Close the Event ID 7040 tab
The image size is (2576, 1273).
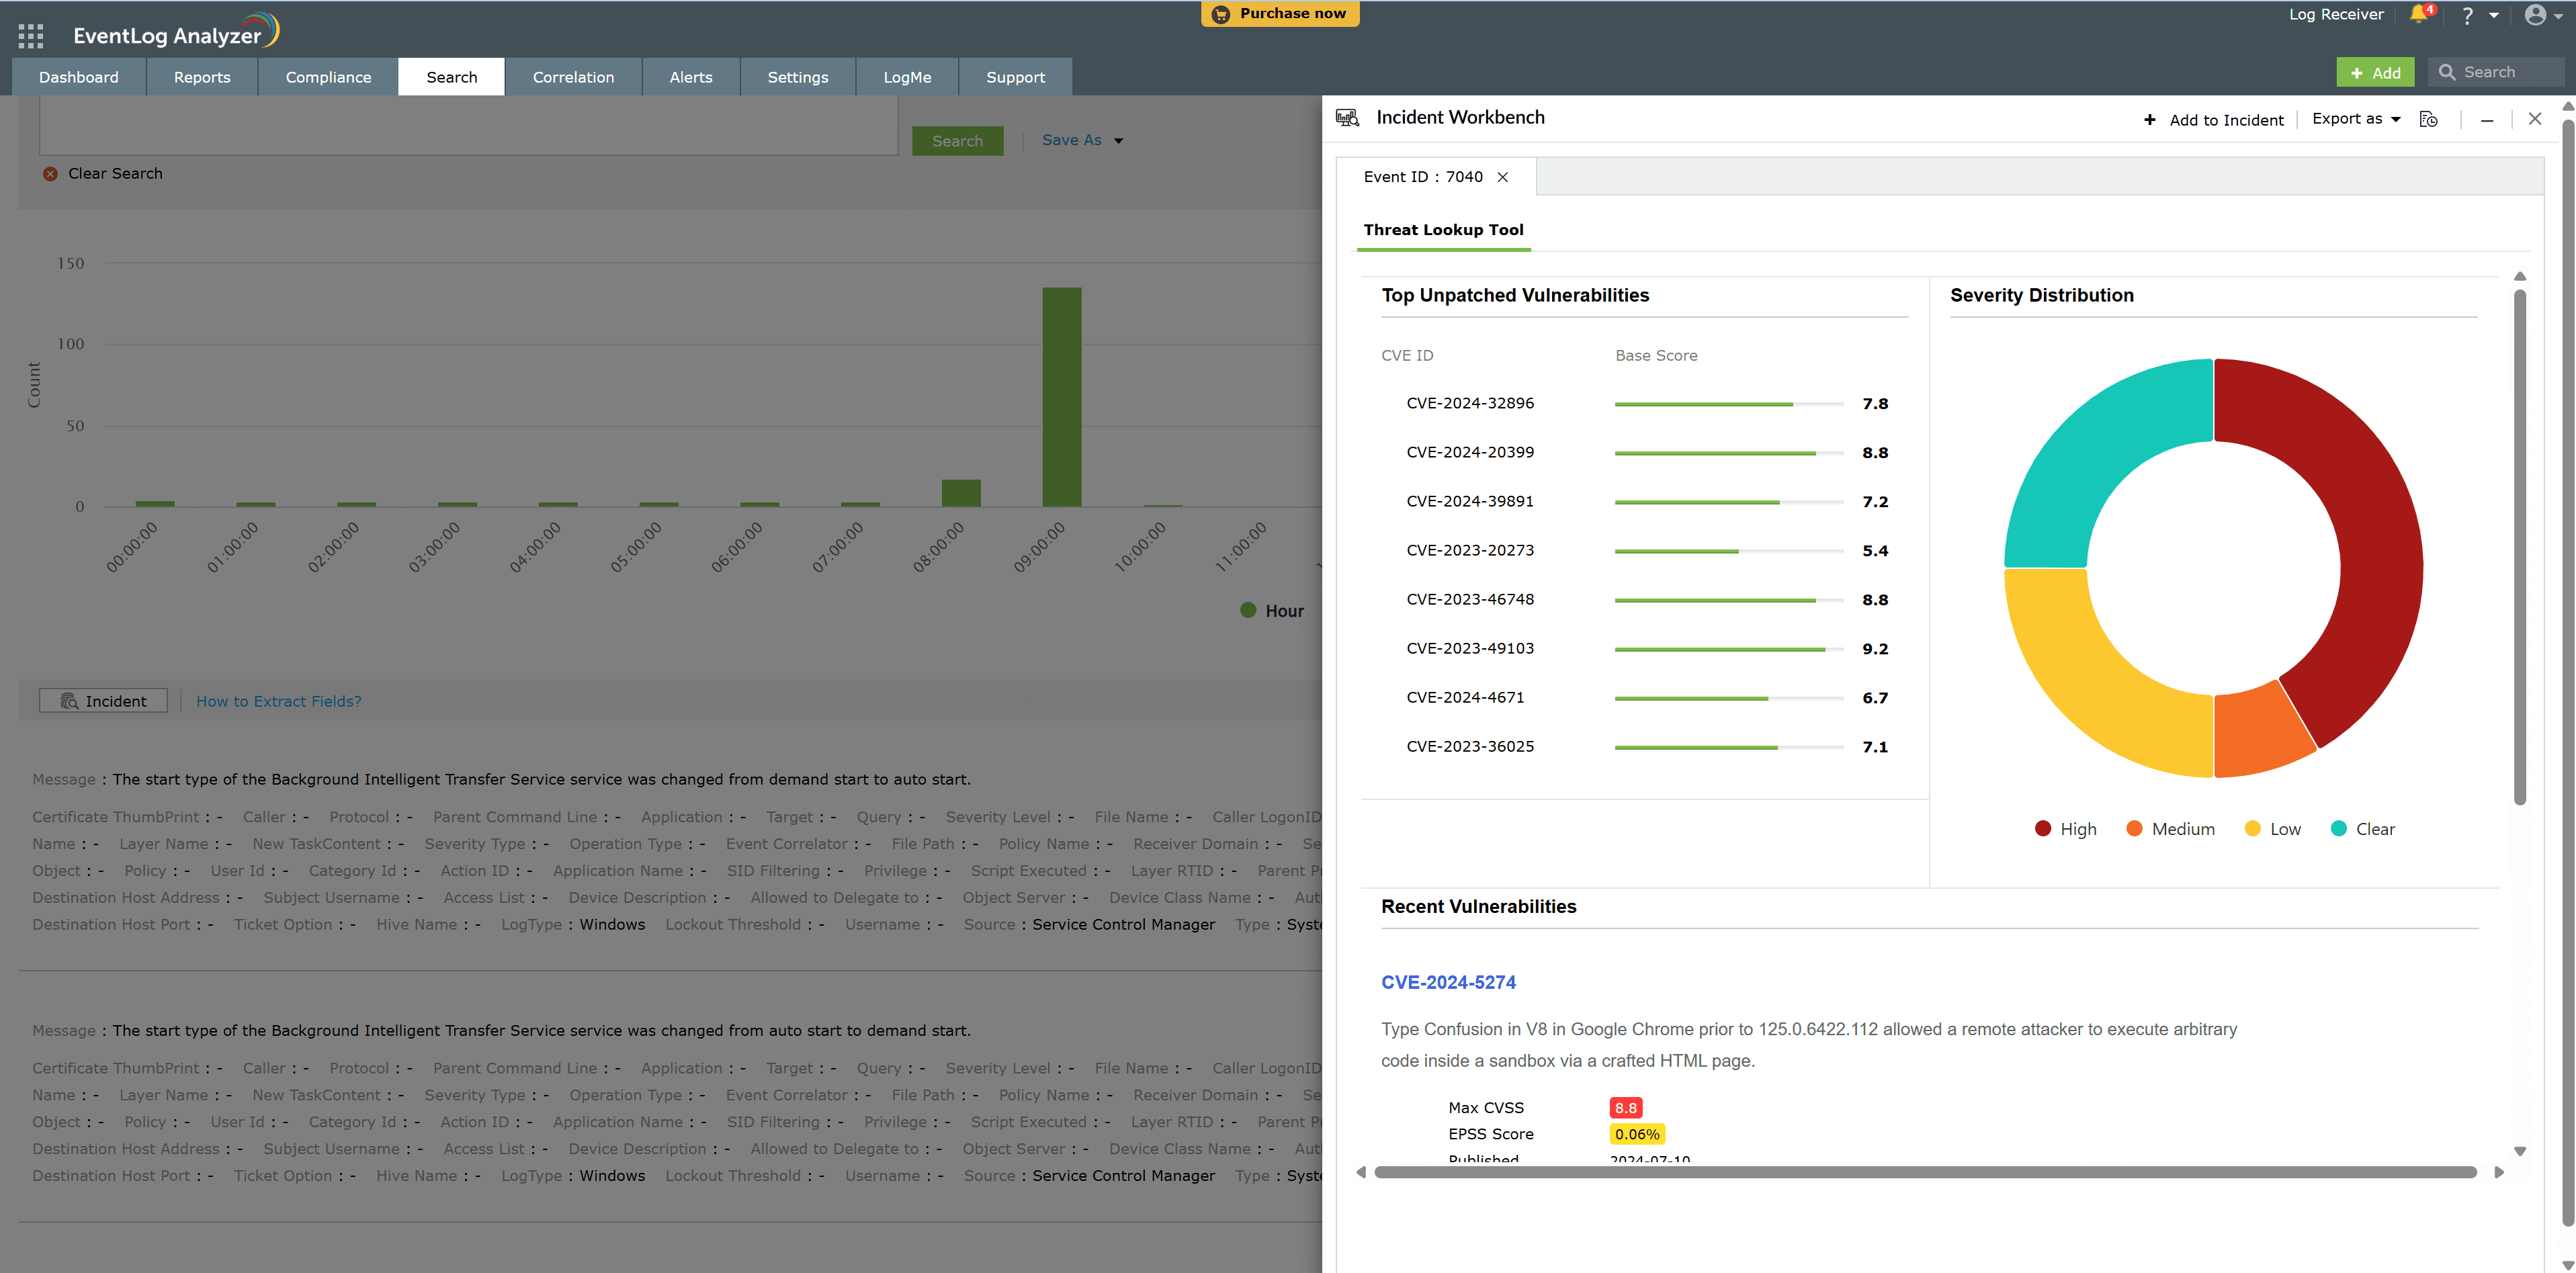click(x=1502, y=177)
